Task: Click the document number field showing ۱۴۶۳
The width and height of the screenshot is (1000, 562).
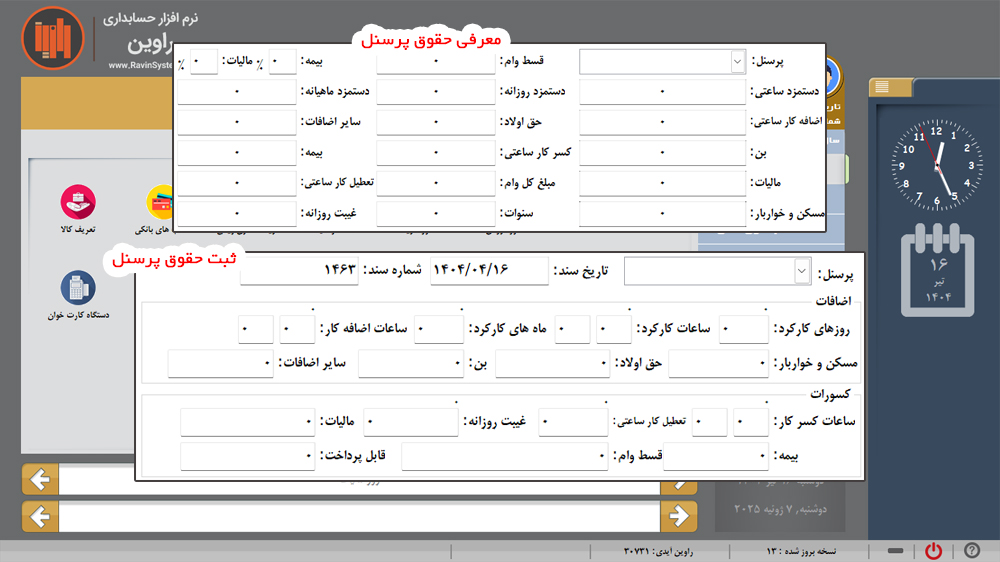Action: point(300,271)
